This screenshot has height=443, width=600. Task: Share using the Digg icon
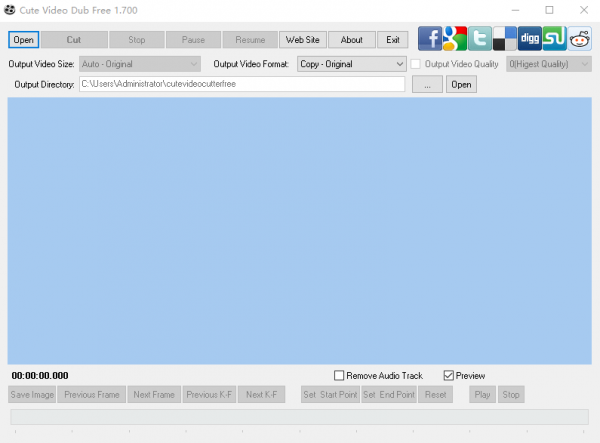tap(530, 39)
